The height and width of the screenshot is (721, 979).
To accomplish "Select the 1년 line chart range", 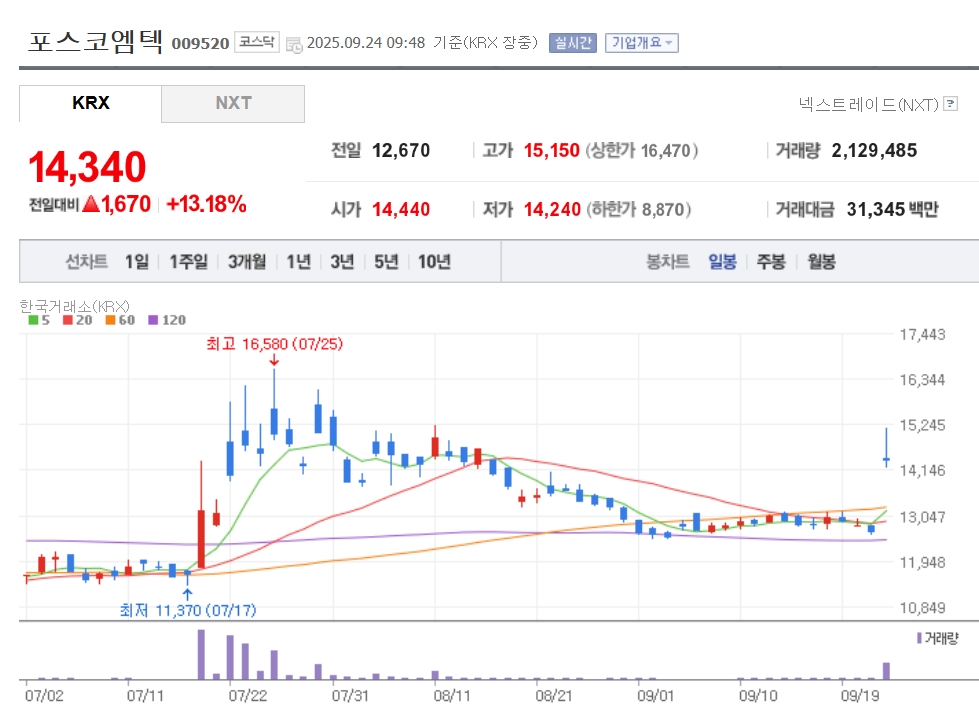I will [298, 262].
